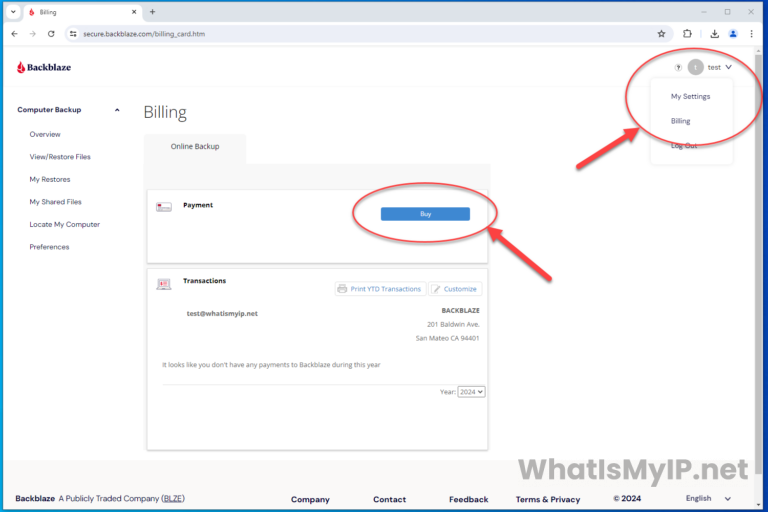Viewport: 768px width, 512px height.
Task: Collapse the Computer Backup sidebar section
Action: [x=117, y=110]
